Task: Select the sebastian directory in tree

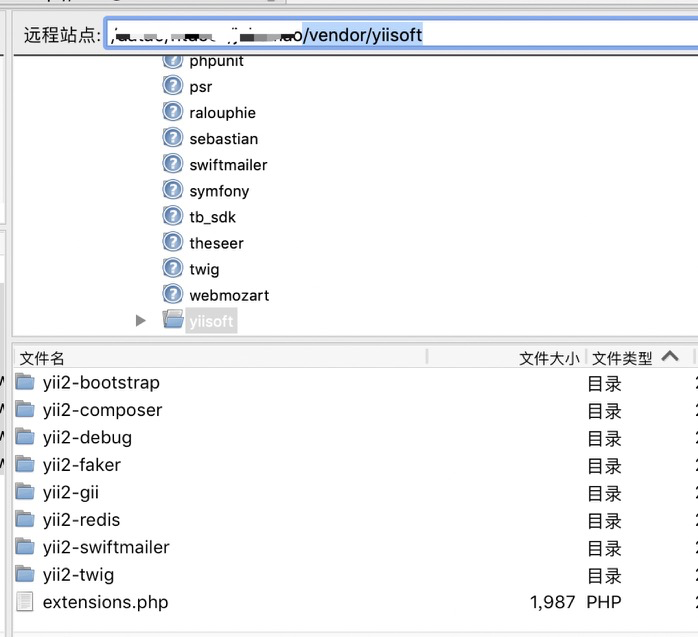Action: [224, 139]
